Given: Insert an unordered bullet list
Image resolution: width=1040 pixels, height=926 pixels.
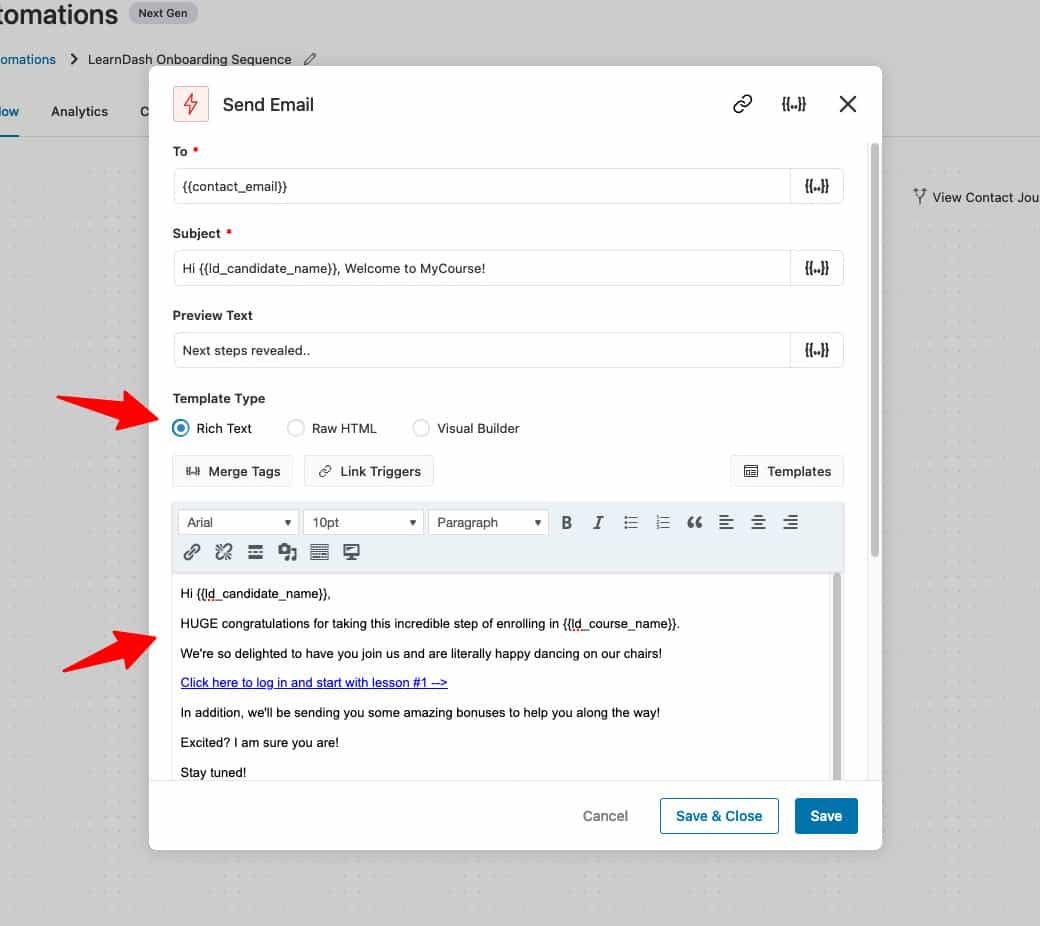Looking at the screenshot, I should (x=631, y=522).
